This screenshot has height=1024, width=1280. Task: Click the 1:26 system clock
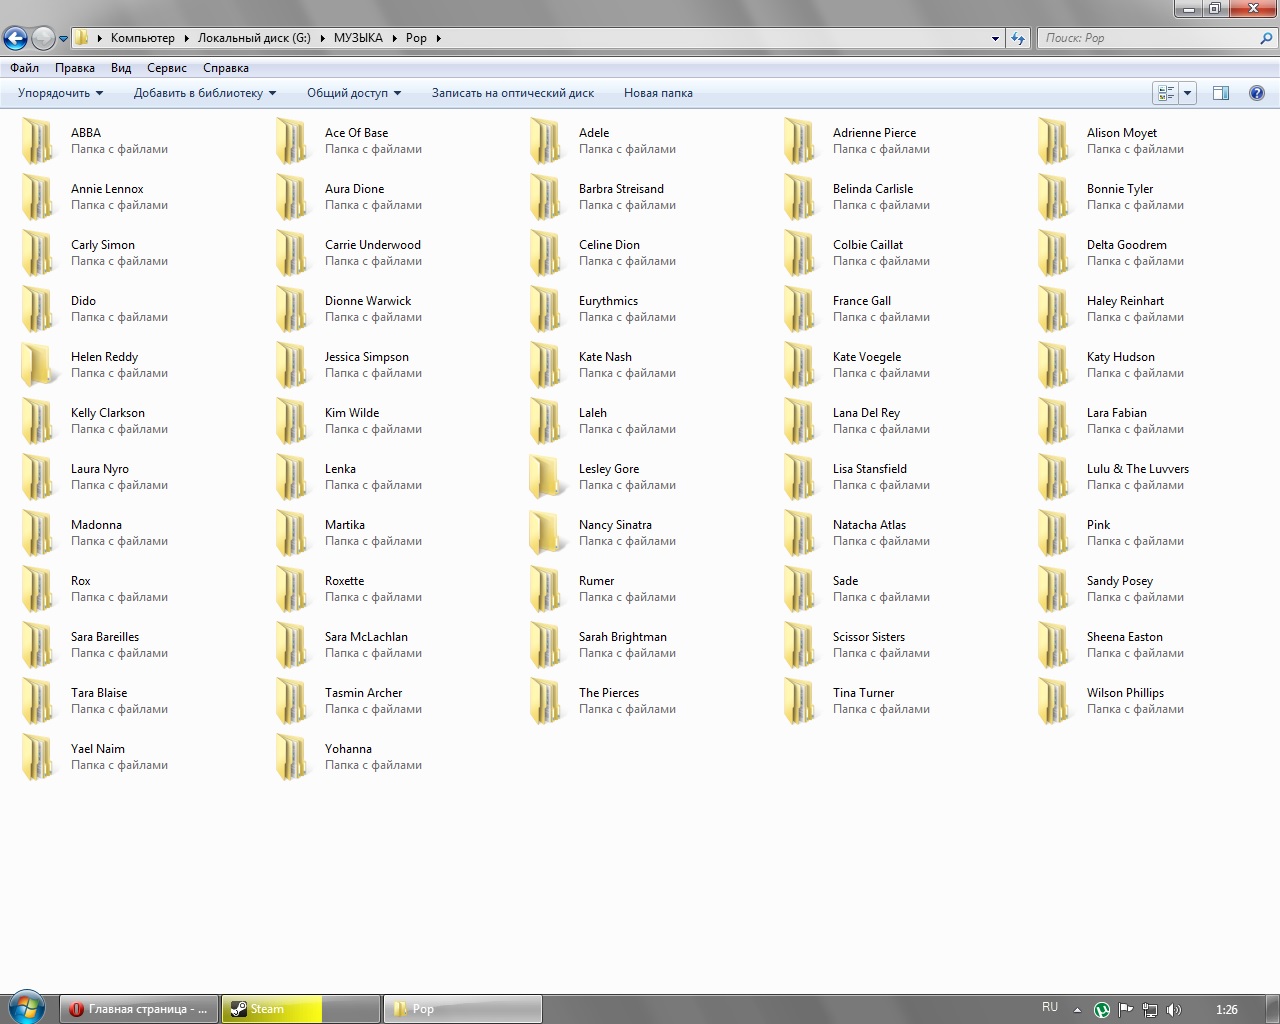click(x=1227, y=1010)
